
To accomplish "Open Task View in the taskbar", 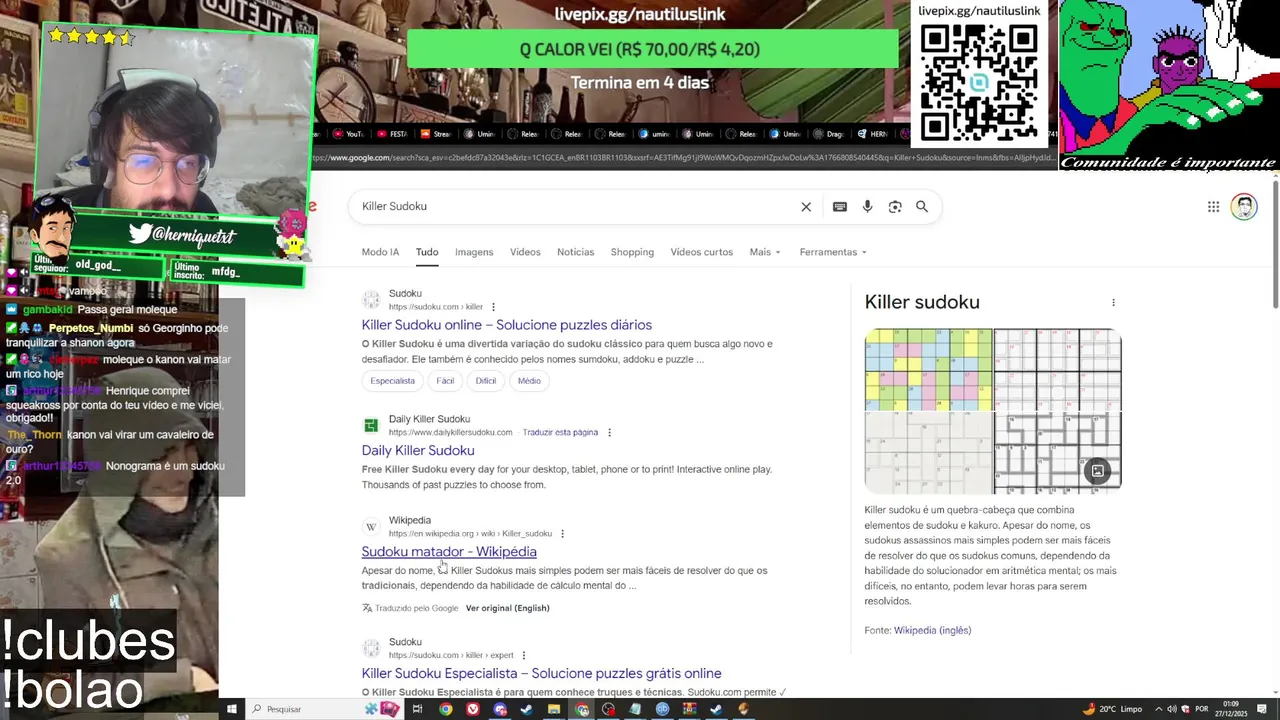I will [417, 709].
